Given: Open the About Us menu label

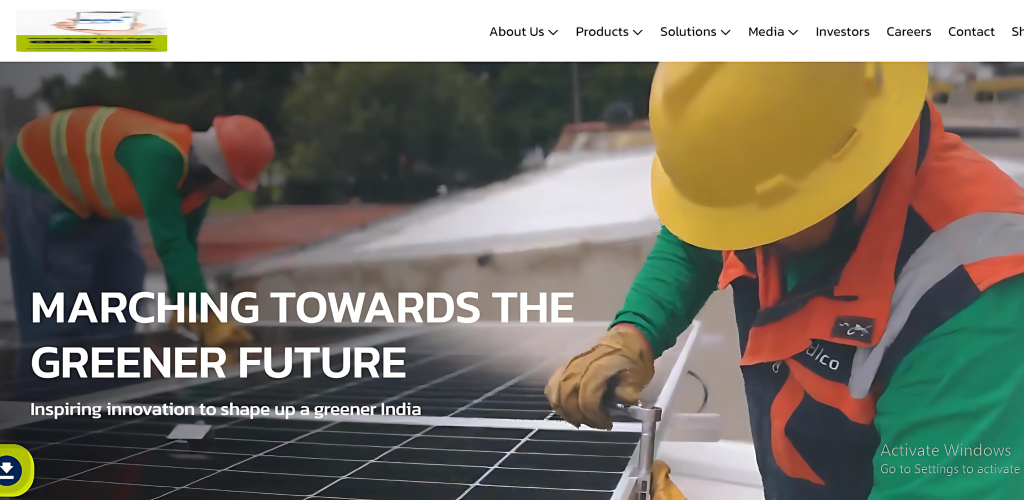Looking at the screenshot, I should 517,31.
